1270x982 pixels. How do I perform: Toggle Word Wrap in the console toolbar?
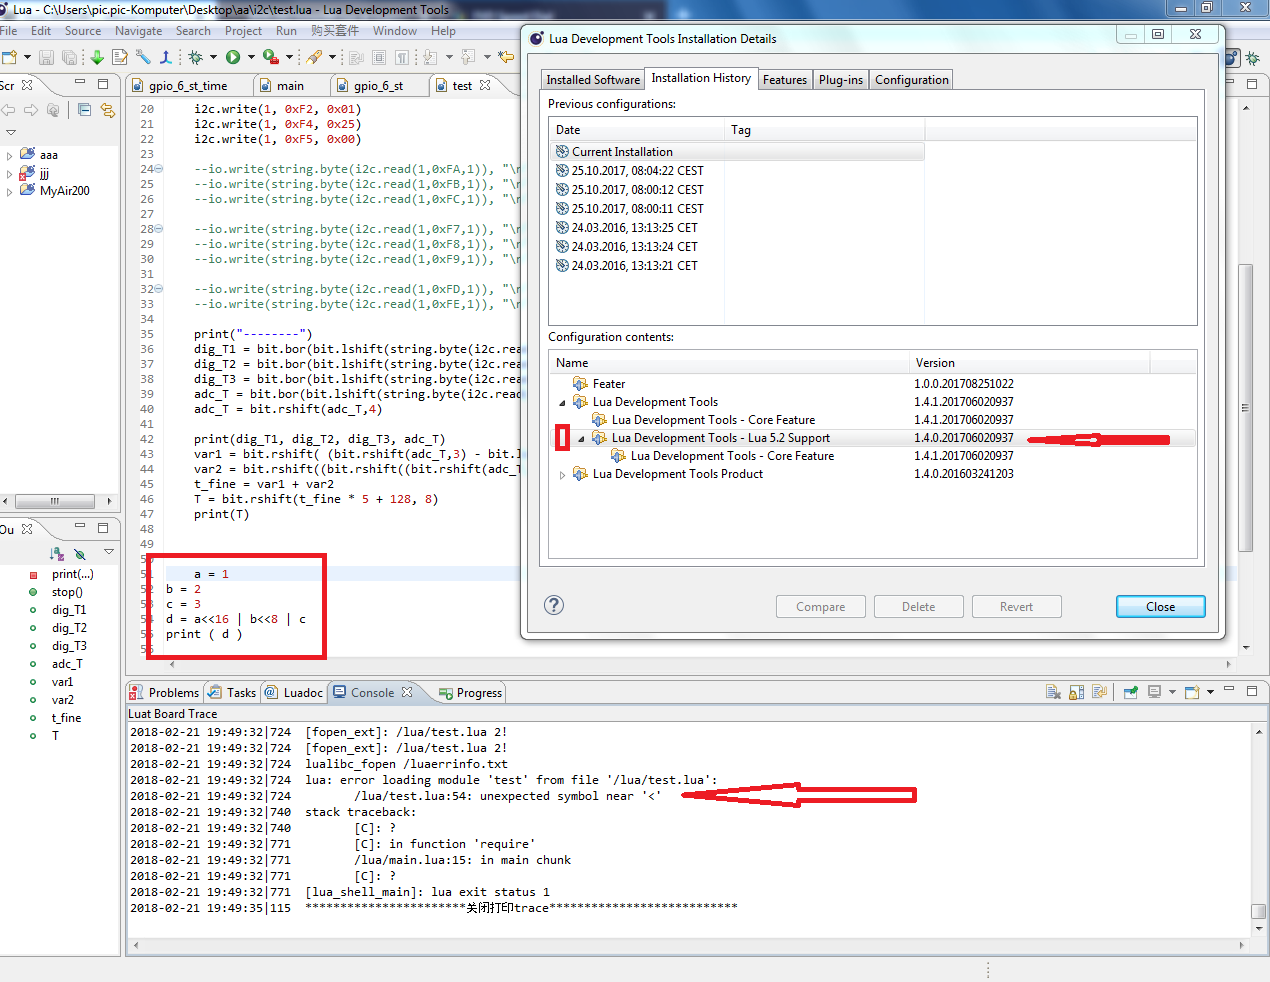pyautogui.click(x=1099, y=692)
